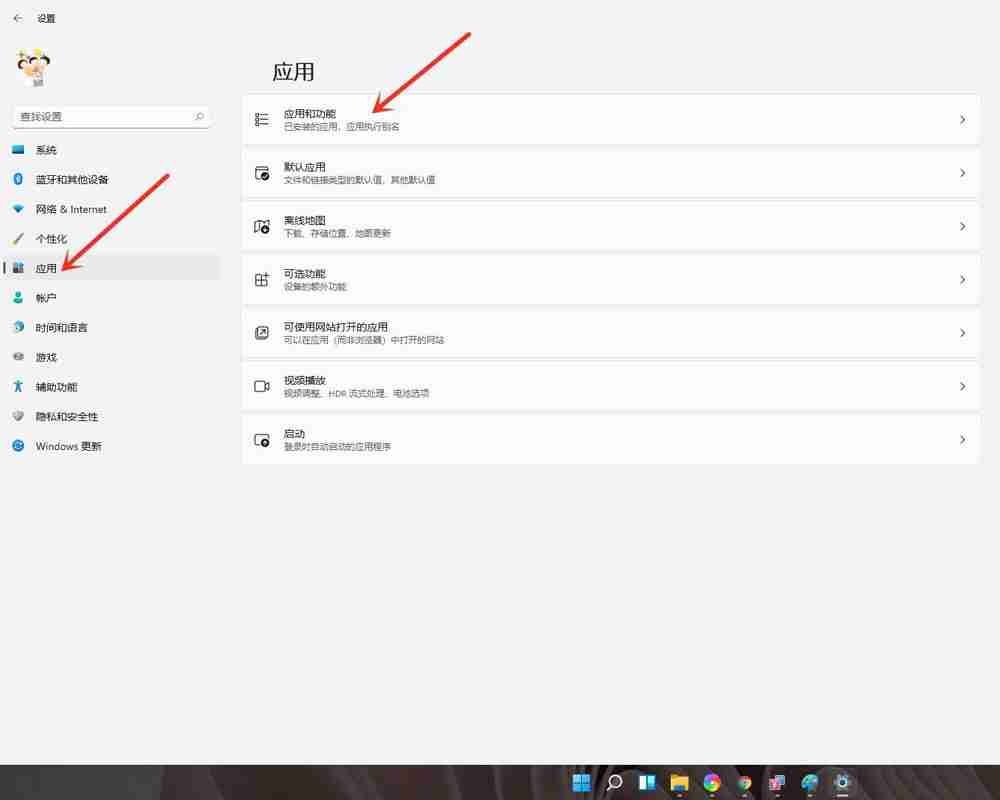
Task: Click the accessibility figure icon
Action: pyautogui.click(x=18, y=386)
